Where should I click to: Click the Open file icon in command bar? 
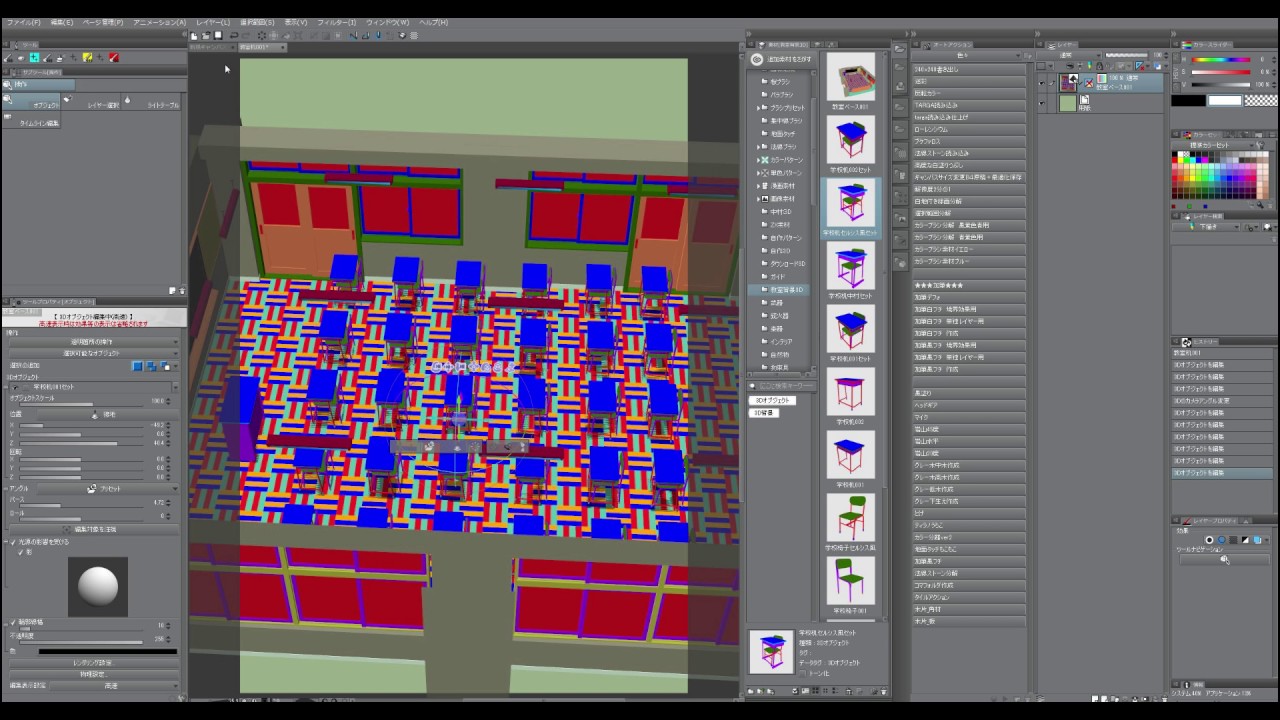point(206,35)
